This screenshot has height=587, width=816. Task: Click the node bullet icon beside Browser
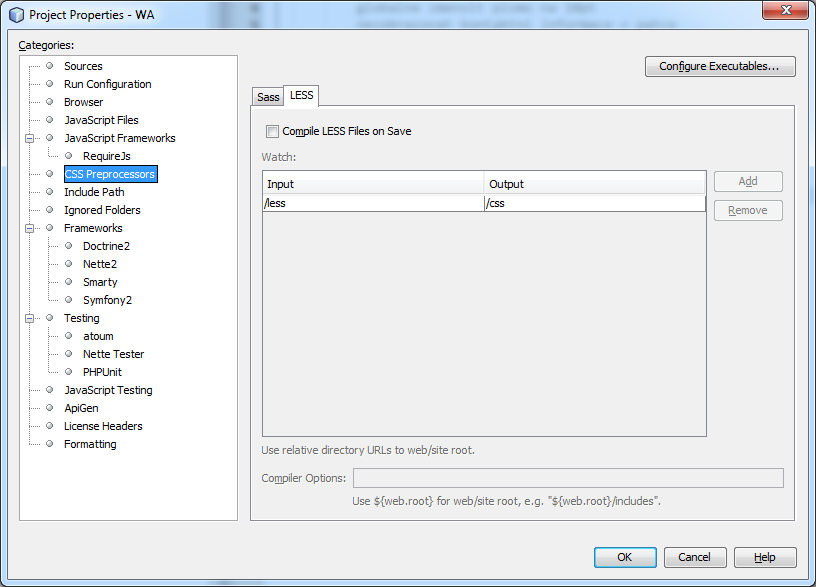(50, 101)
